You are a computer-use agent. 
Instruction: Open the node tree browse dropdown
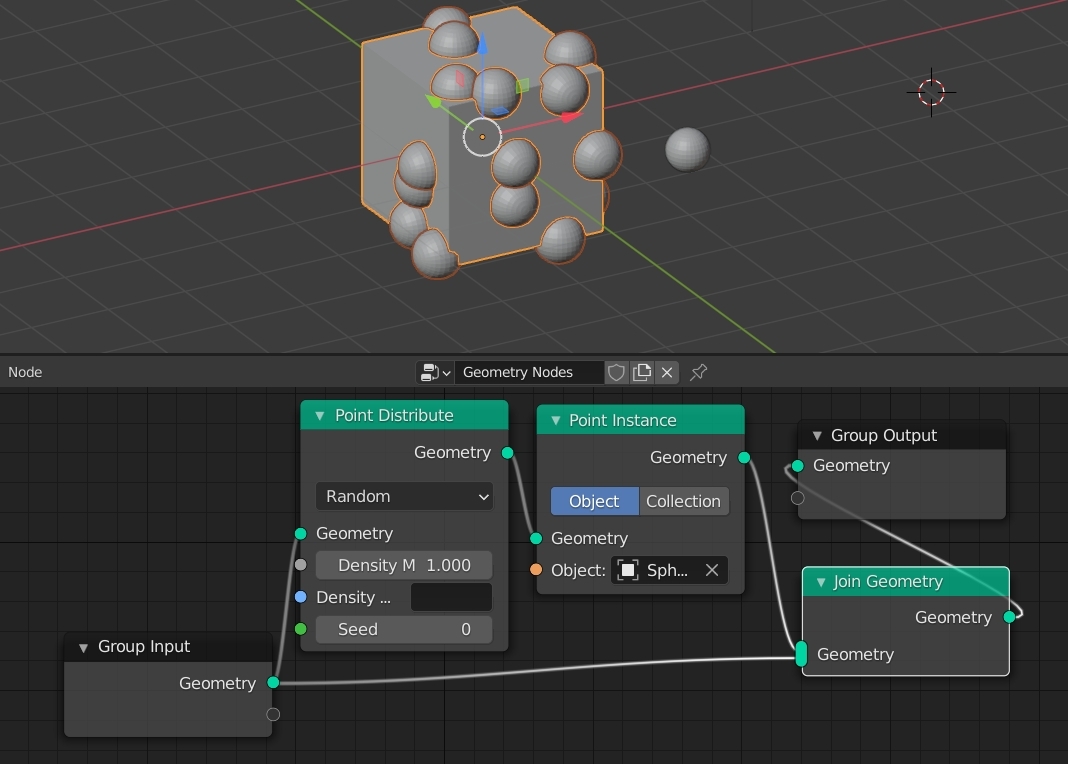[x=435, y=372]
